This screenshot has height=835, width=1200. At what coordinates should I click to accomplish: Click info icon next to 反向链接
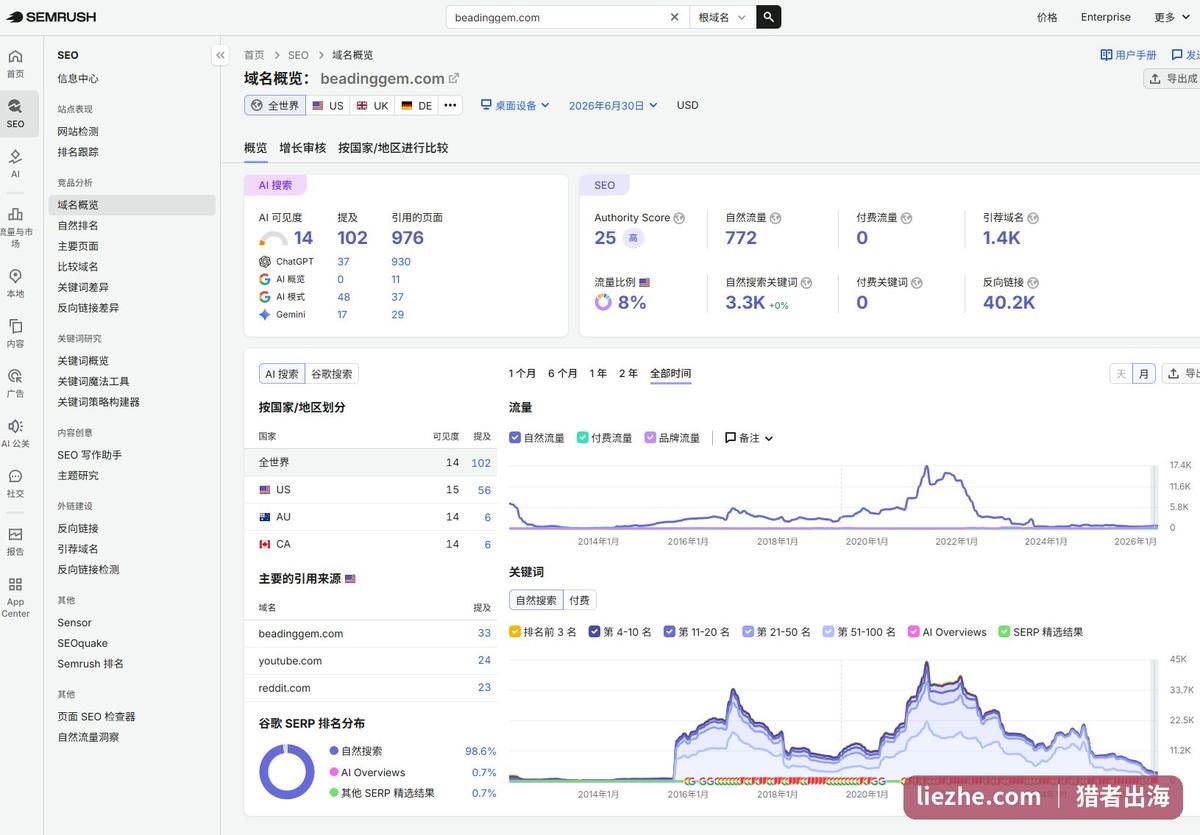[1032, 283]
